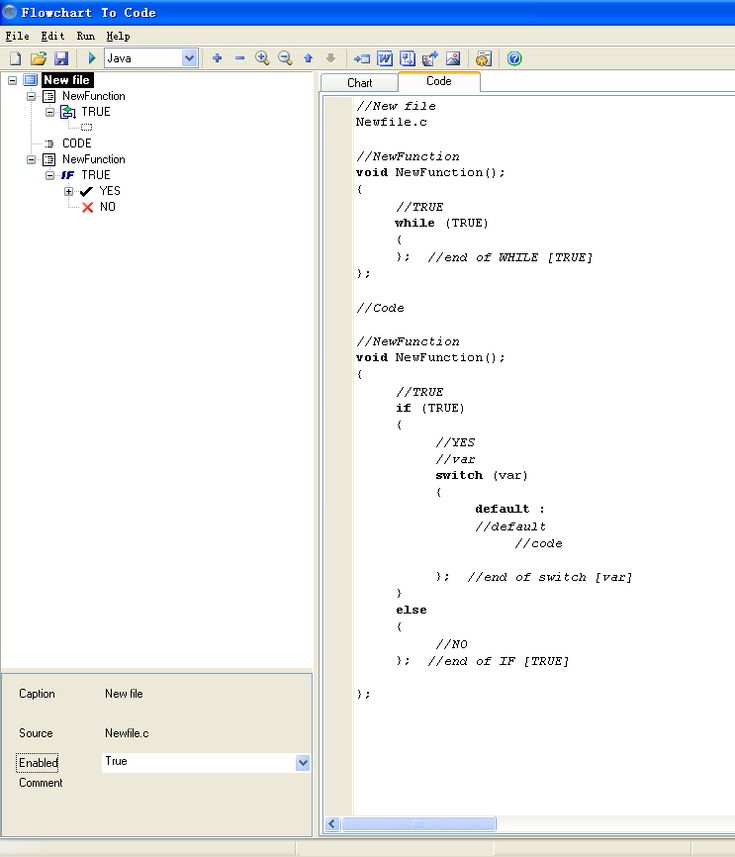Click the small icon beside the CODE node
The height and width of the screenshot is (857, 735).
point(49,144)
